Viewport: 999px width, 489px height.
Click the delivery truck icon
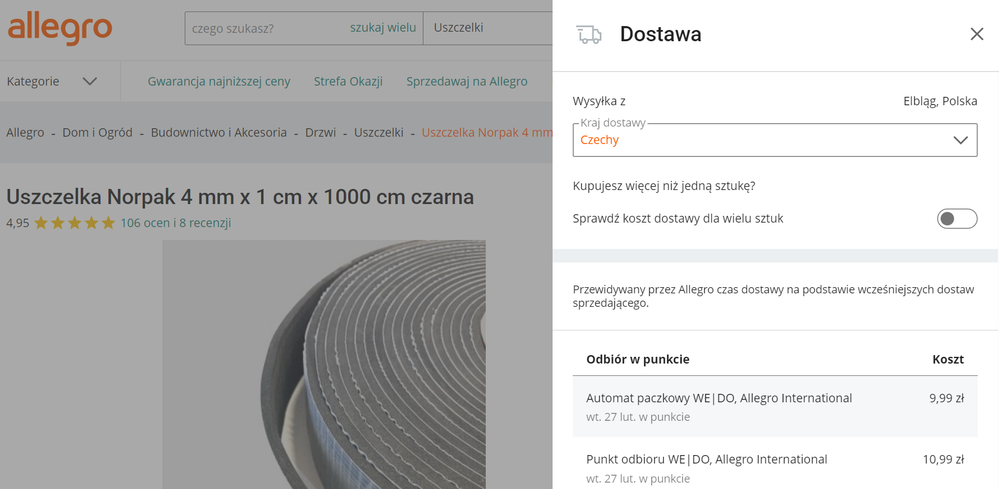(x=589, y=34)
